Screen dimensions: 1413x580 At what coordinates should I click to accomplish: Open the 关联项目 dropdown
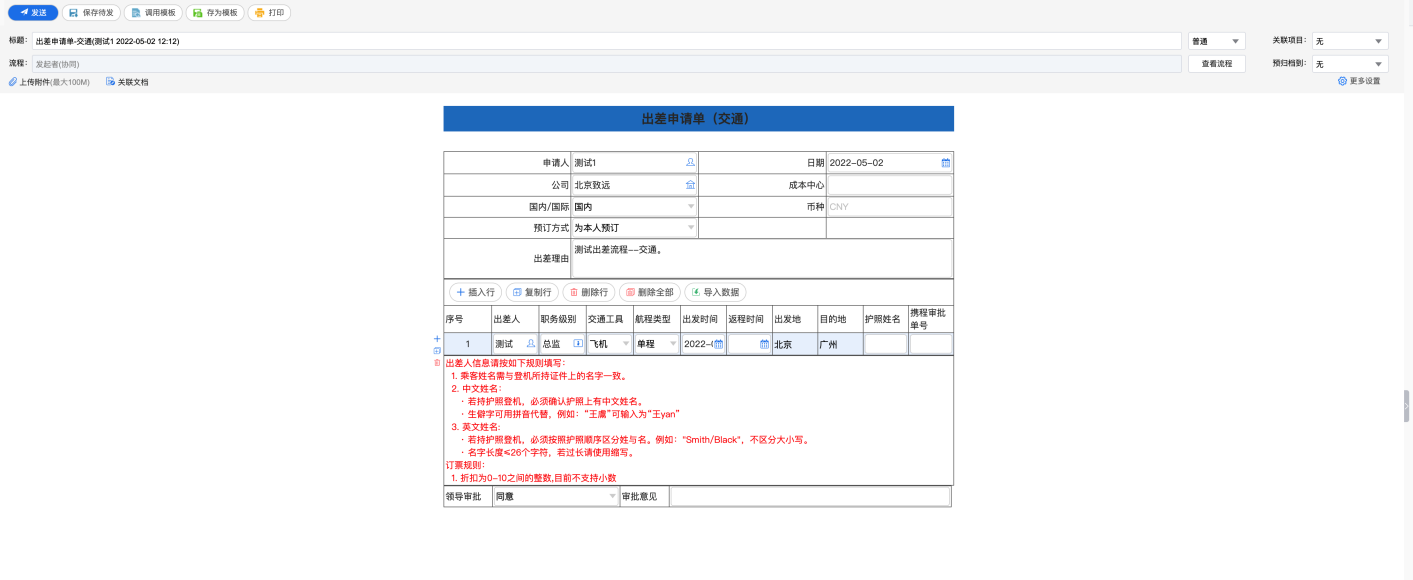tap(1350, 41)
